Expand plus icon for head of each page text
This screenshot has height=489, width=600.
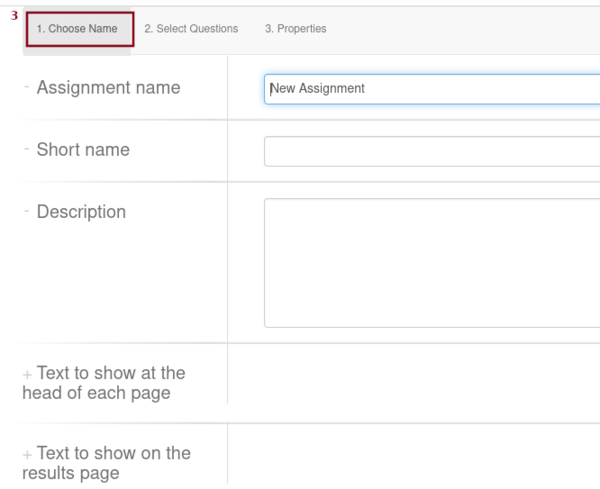click(x=27, y=374)
